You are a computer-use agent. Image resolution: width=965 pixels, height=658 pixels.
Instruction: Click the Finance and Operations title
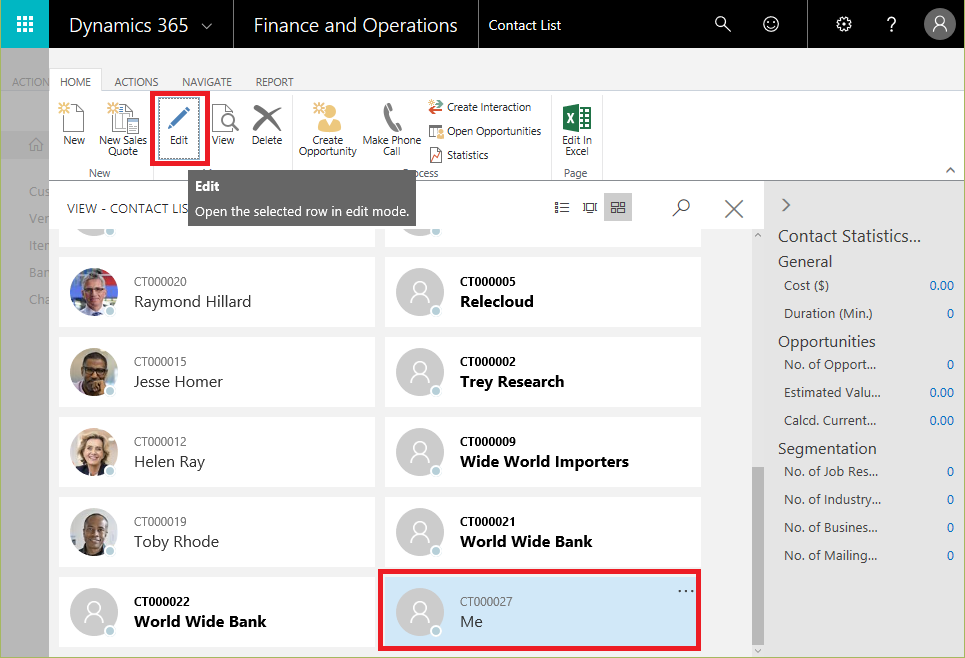tap(355, 25)
